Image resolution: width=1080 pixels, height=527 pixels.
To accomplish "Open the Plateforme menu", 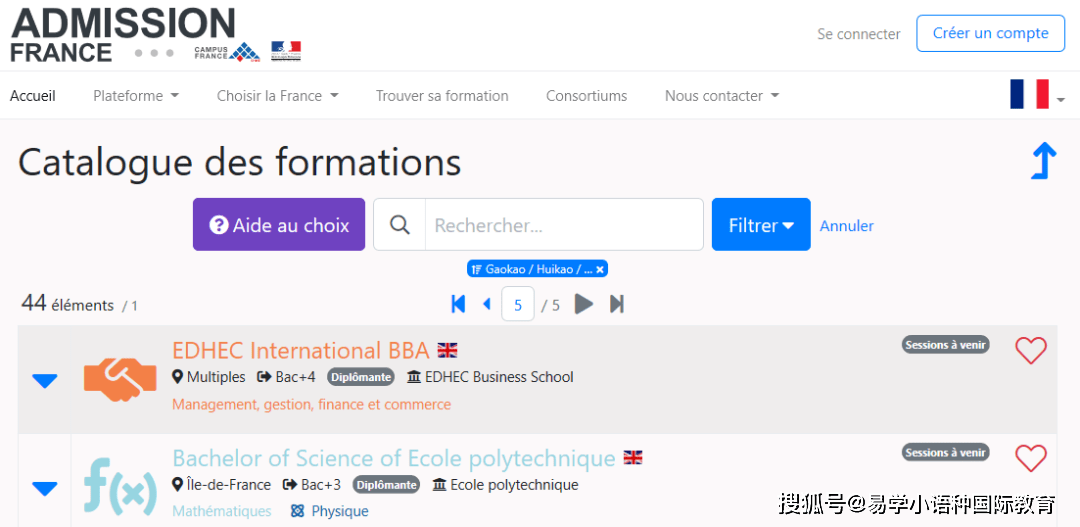I will coord(135,96).
